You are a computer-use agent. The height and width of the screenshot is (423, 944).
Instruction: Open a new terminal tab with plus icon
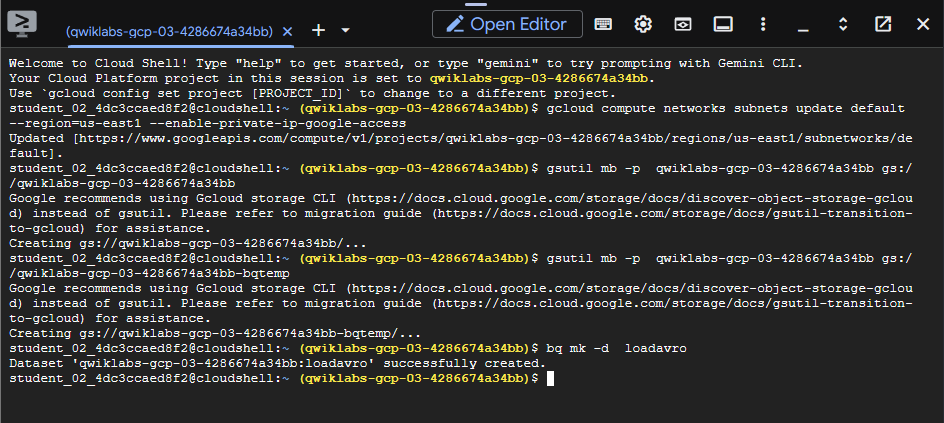(x=318, y=30)
